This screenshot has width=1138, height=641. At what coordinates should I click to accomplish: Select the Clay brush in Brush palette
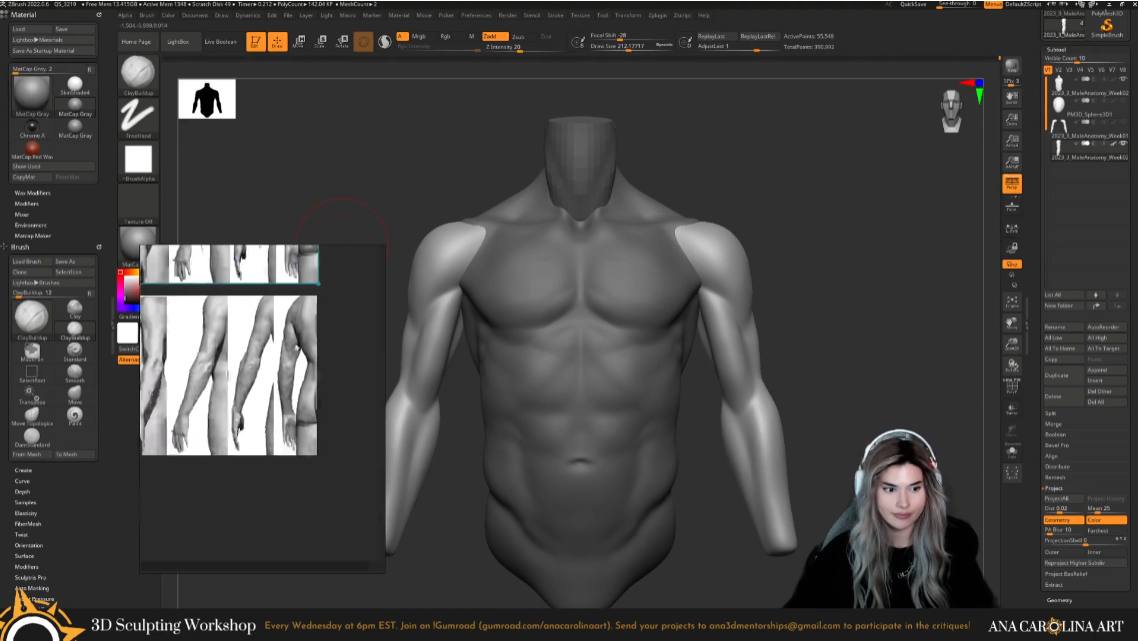(x=75, y=310)
